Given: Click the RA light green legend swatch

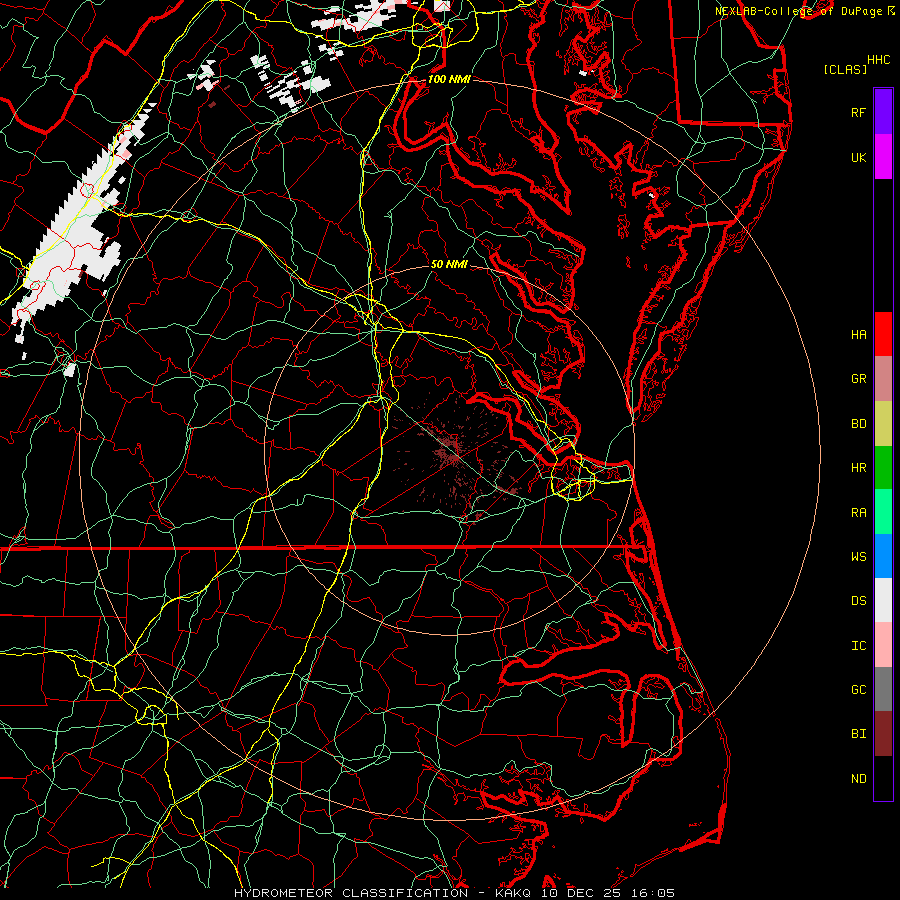Looking at the screenshot, I should (x=883, y=512).
